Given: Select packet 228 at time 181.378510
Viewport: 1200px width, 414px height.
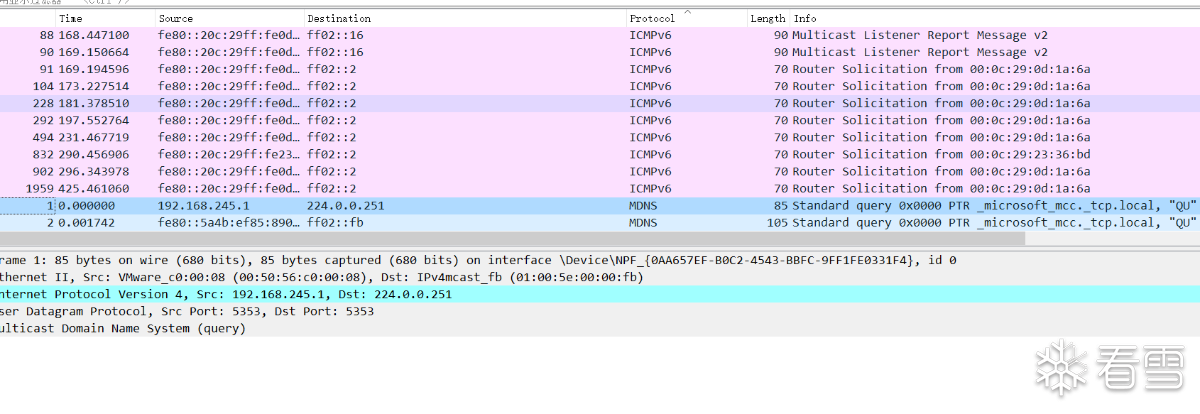Looking at the screenshot, I should click(x=600, y=103).
